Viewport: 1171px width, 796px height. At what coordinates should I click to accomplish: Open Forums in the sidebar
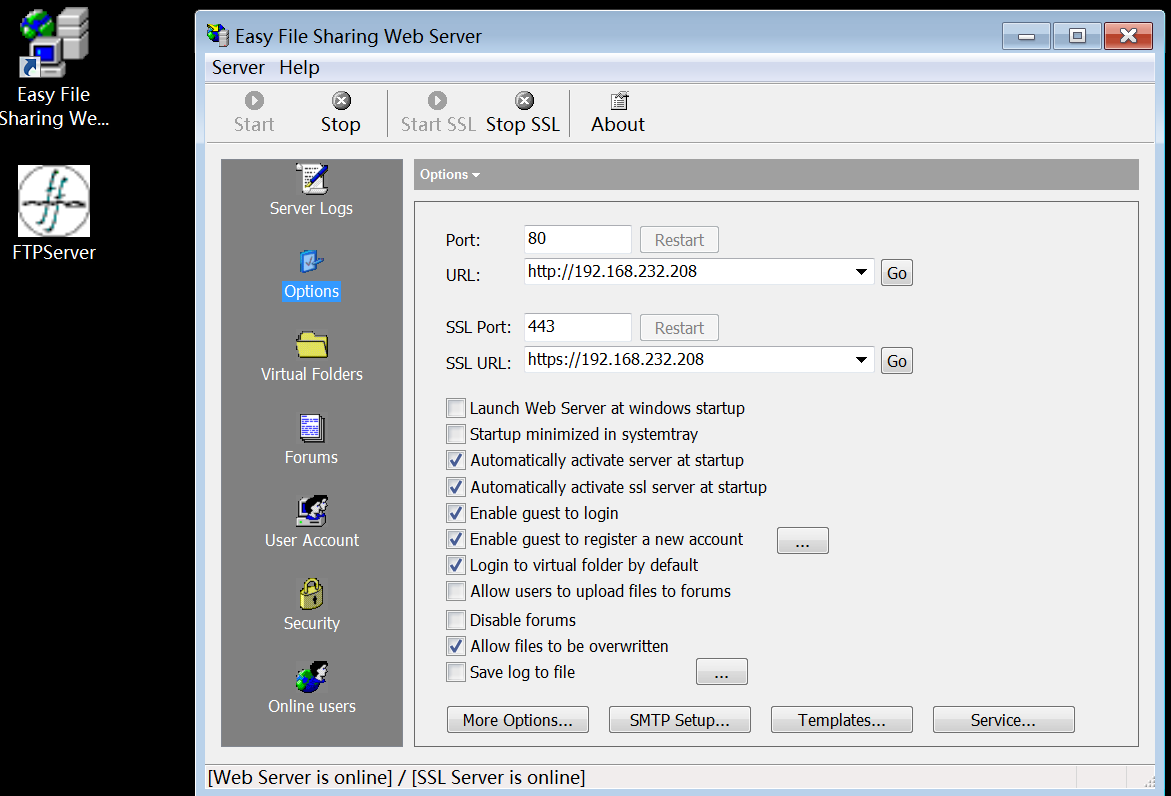[x=311, y=440]
